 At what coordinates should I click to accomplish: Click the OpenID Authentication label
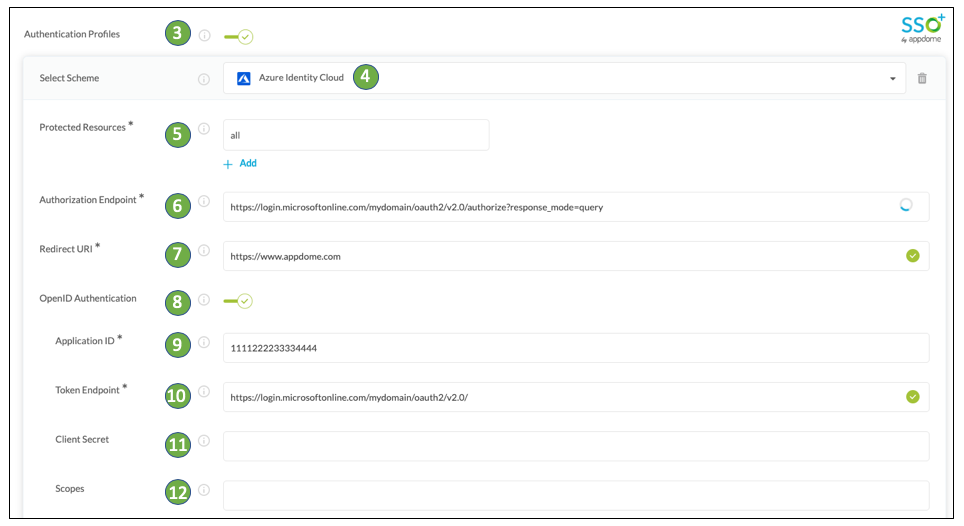(88, 299)
